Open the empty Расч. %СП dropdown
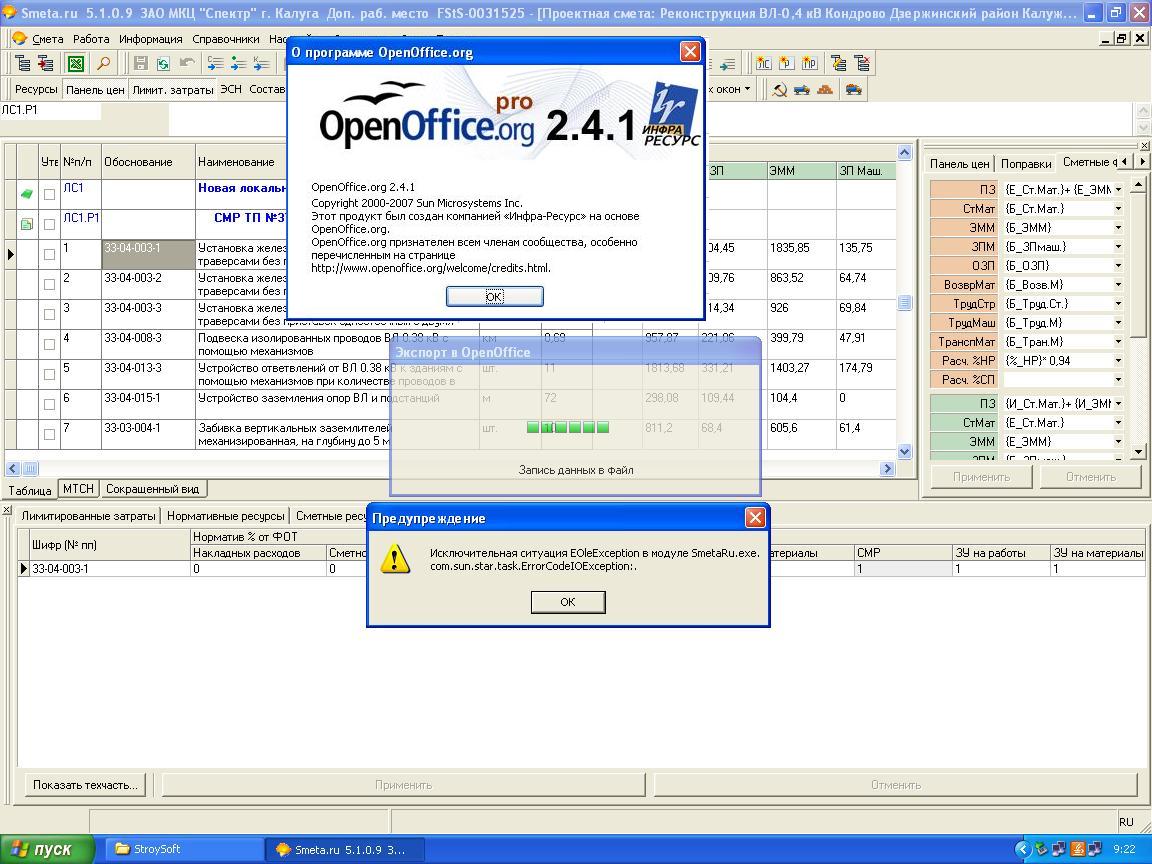 pyautogui.click(x=1118, y=380)
